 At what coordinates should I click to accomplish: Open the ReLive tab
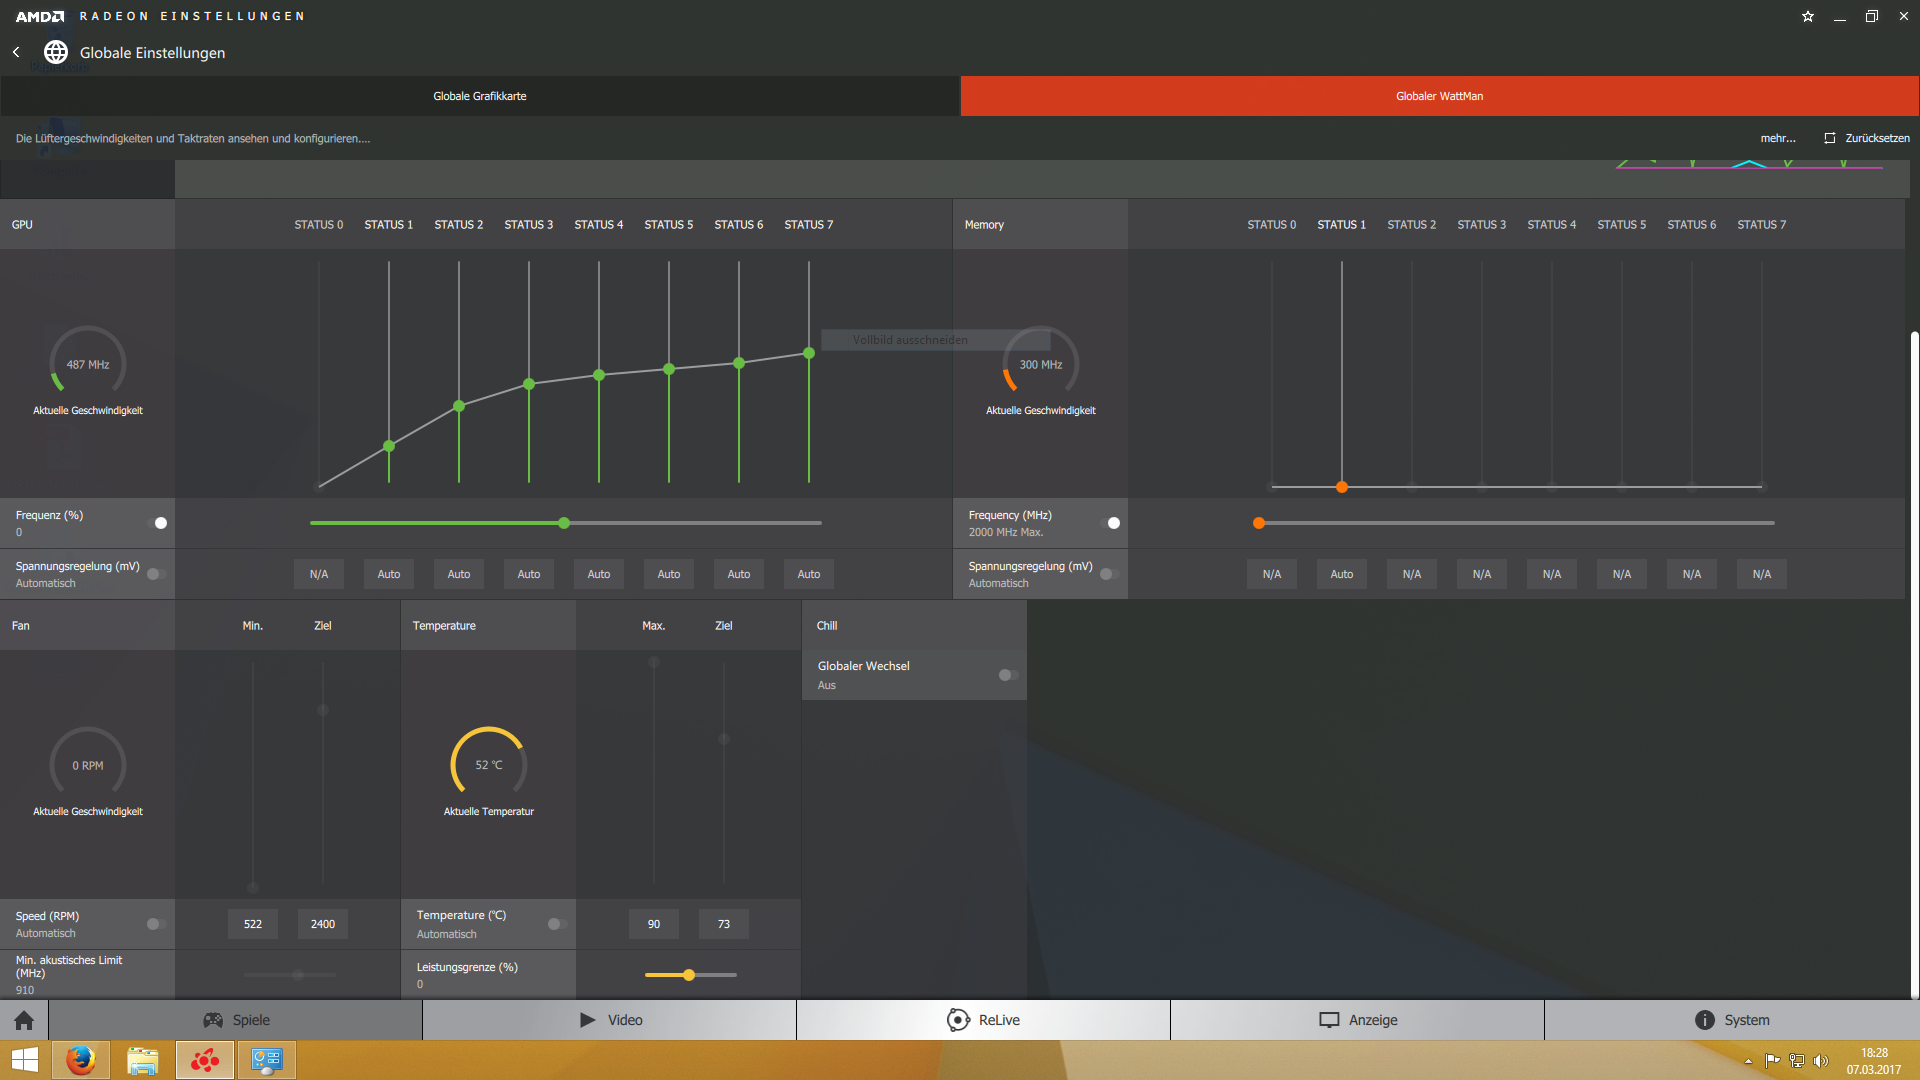(x=983, y=1020)
